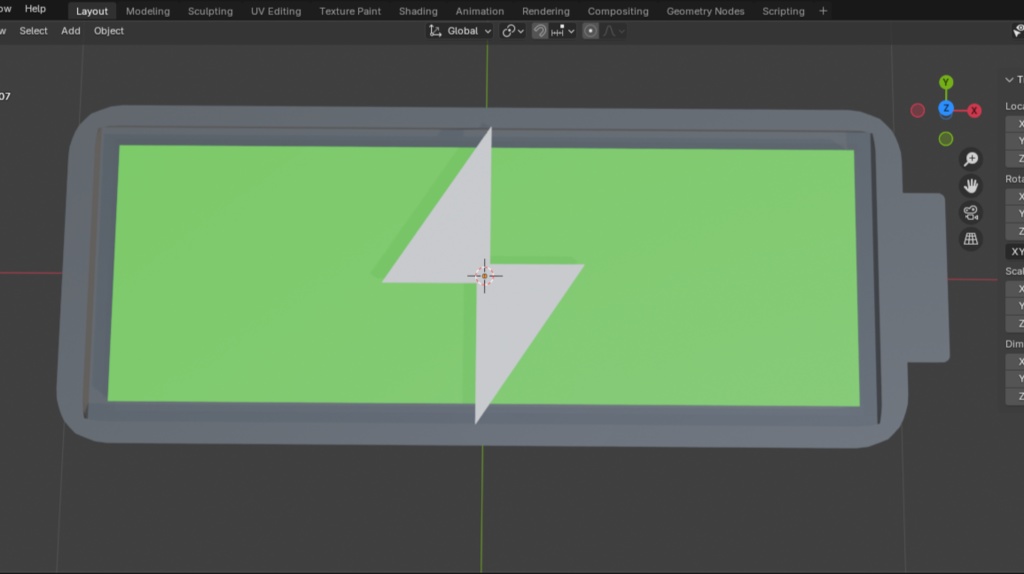
Task: Collapse the Transform panel chevron
Action: click(1010, 80)
